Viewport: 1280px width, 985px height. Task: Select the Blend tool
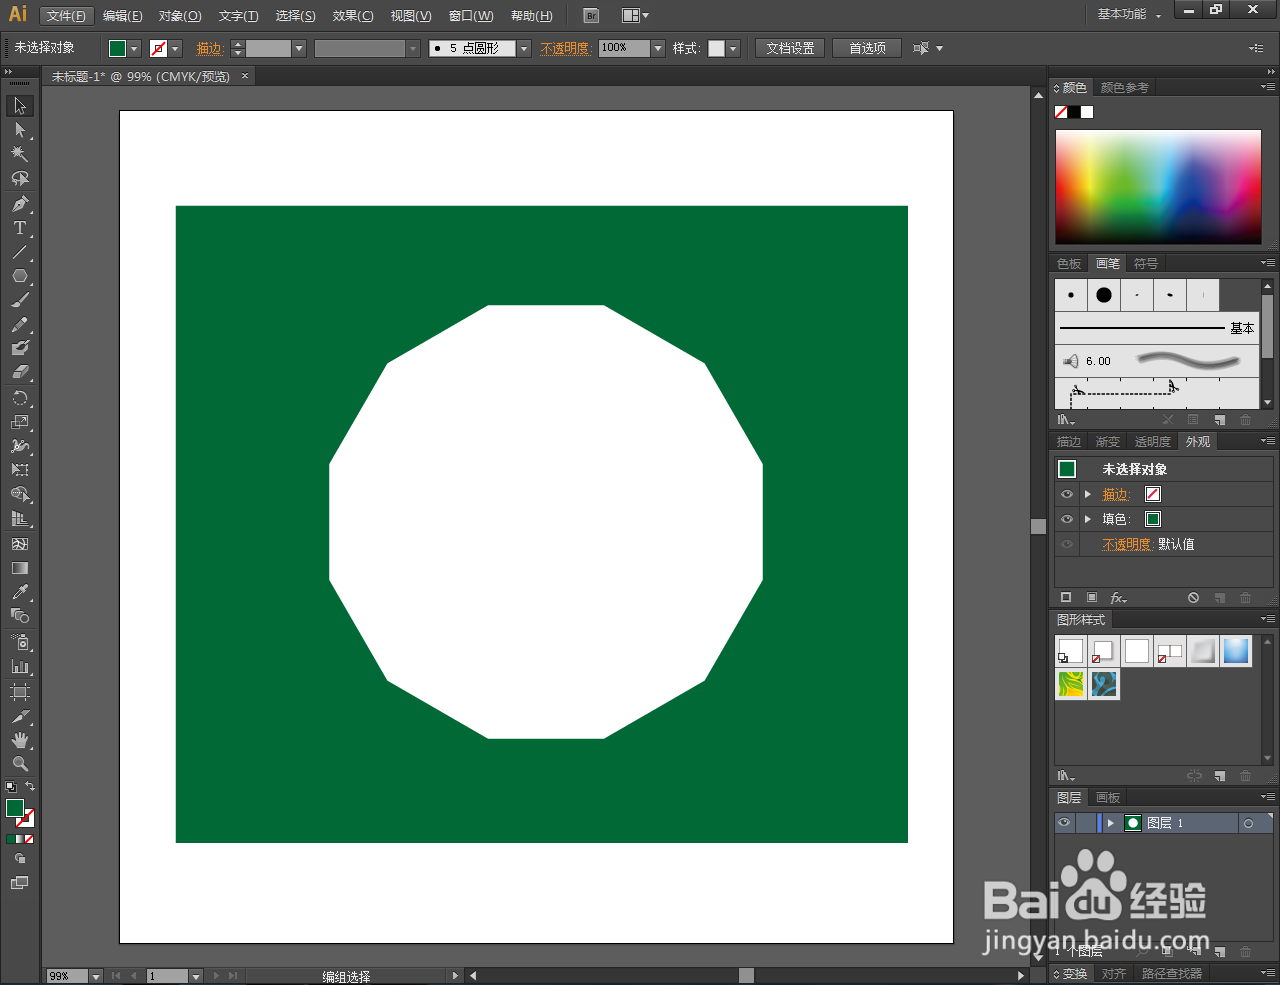pyautogui.click(x=20, y=616)
